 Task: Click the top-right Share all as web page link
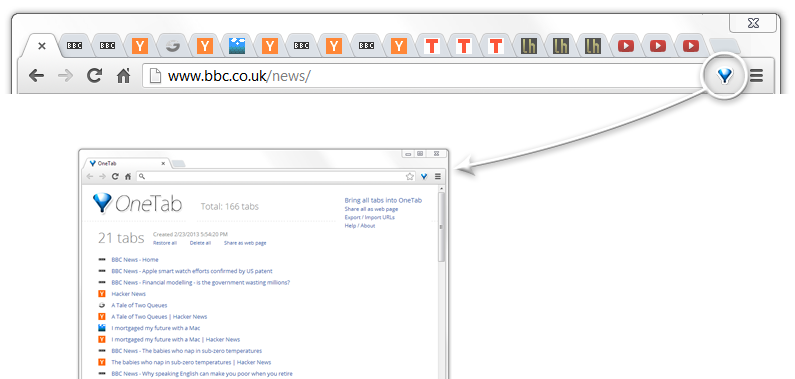click(x=371, y=209)
